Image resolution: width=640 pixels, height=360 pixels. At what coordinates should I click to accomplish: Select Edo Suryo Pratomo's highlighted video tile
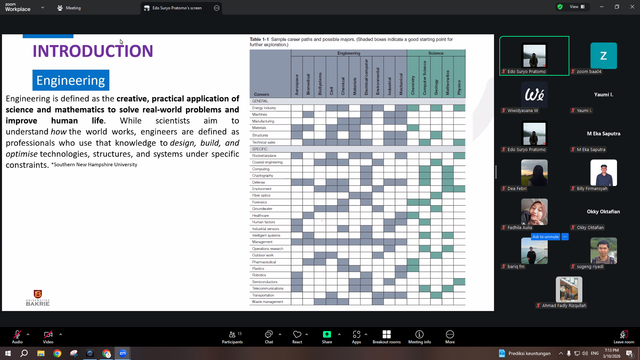coord(534,56)
